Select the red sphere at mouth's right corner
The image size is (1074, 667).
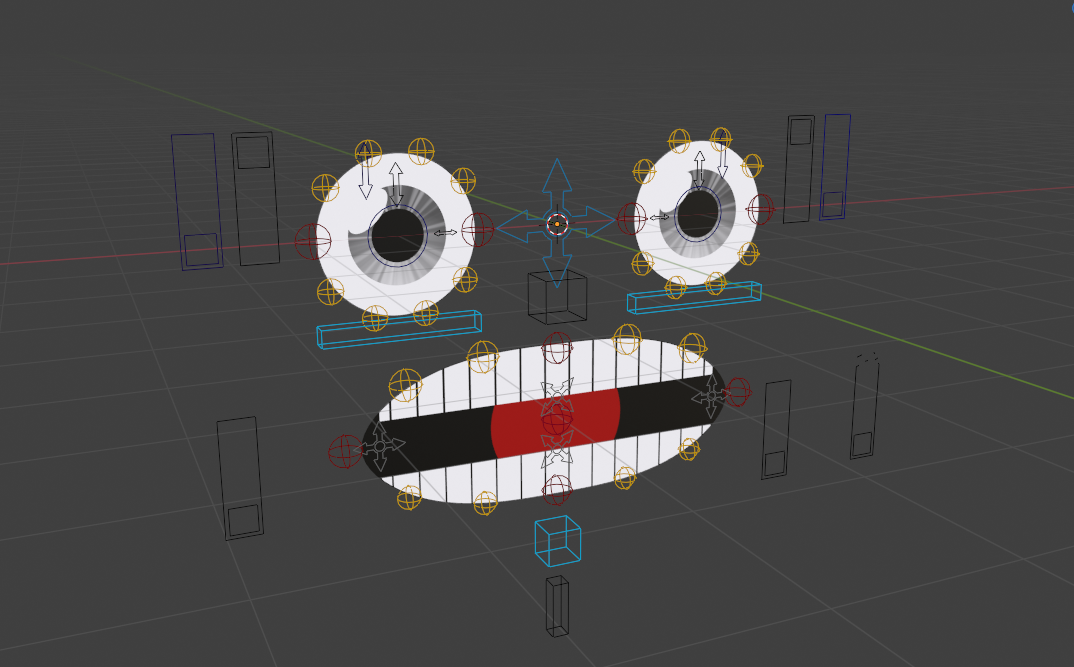pos(738,392)
